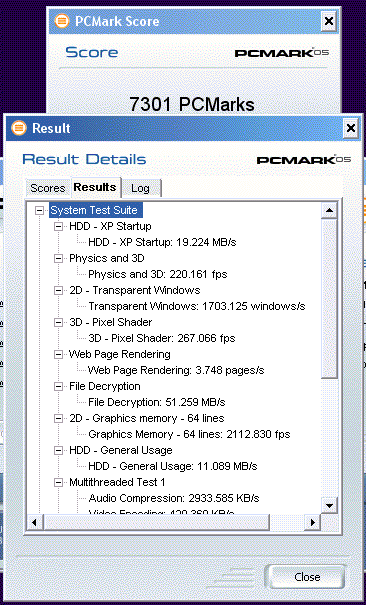Click the Close button
Viewport: 366px width, 605px height.
tap(307, 577)
